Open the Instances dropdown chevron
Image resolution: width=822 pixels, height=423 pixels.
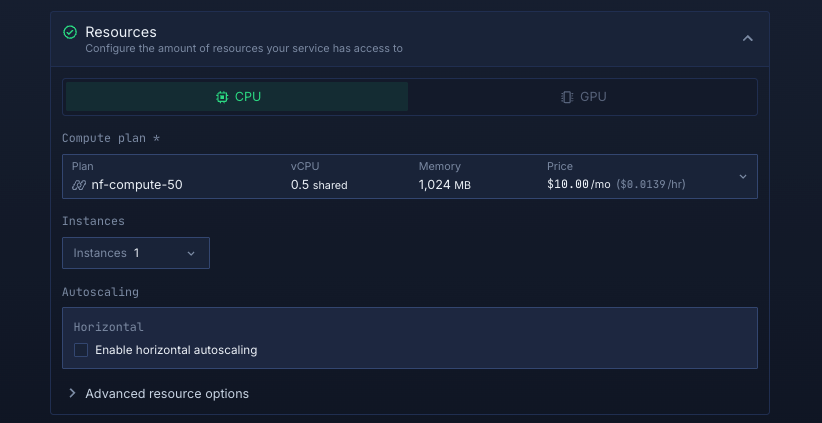tap(191, 254)
